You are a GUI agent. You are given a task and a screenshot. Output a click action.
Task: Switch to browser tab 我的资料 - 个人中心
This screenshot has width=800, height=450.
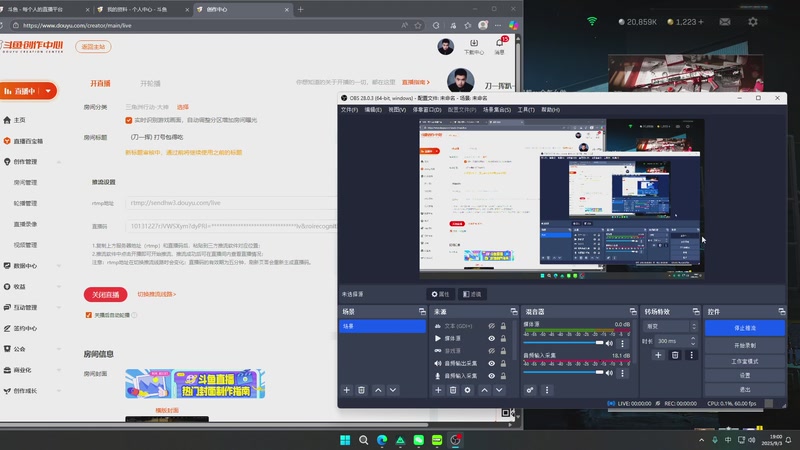[142, 10]
